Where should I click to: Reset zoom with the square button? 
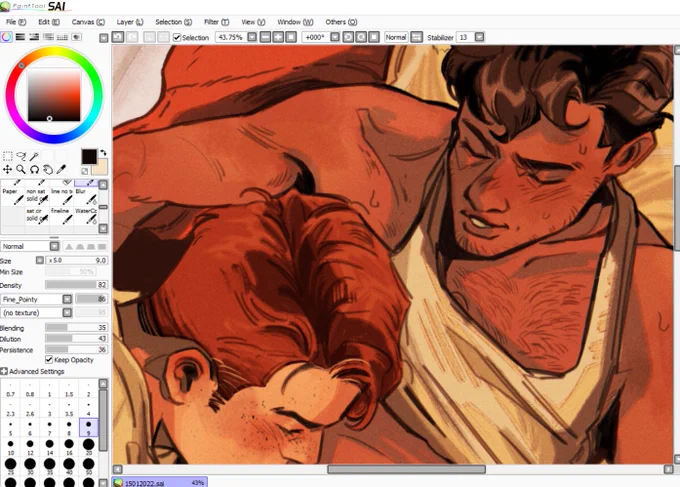(x=291, y=37)
